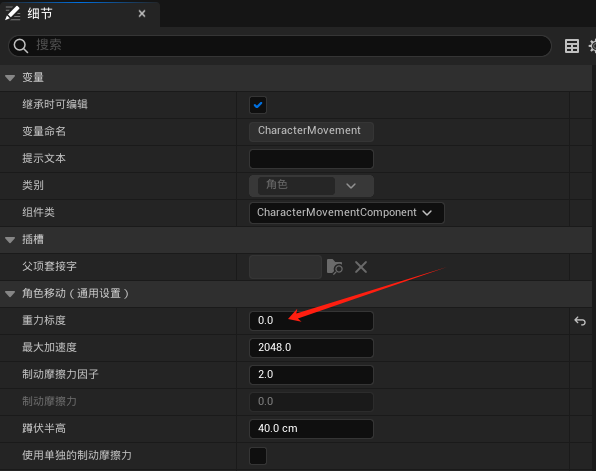The width and height of the screenshot is (596, 471).
Task: Click the 重力标度 label
Action: 44,320
